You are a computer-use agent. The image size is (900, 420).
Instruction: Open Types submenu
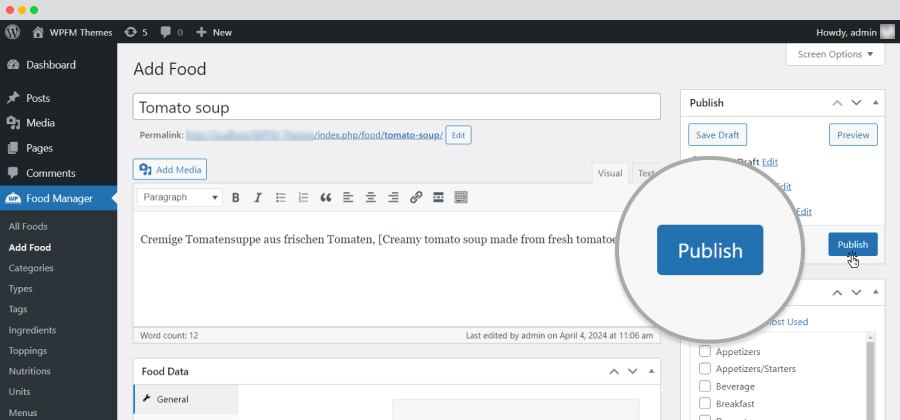tap(21, 289)
